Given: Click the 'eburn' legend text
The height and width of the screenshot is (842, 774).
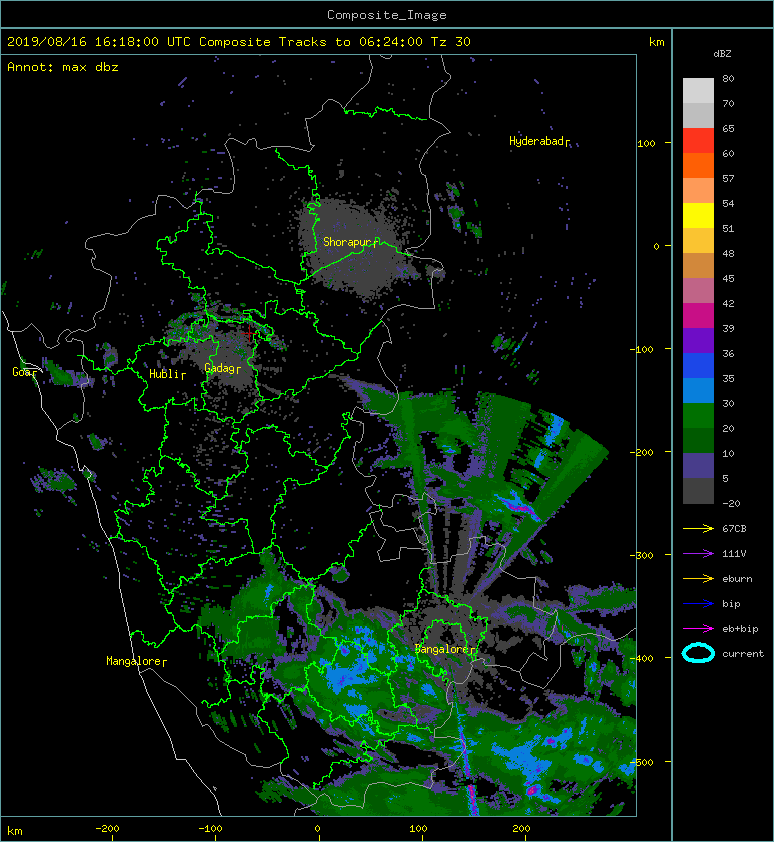Looking at the screenshot, I should [737, 579].
